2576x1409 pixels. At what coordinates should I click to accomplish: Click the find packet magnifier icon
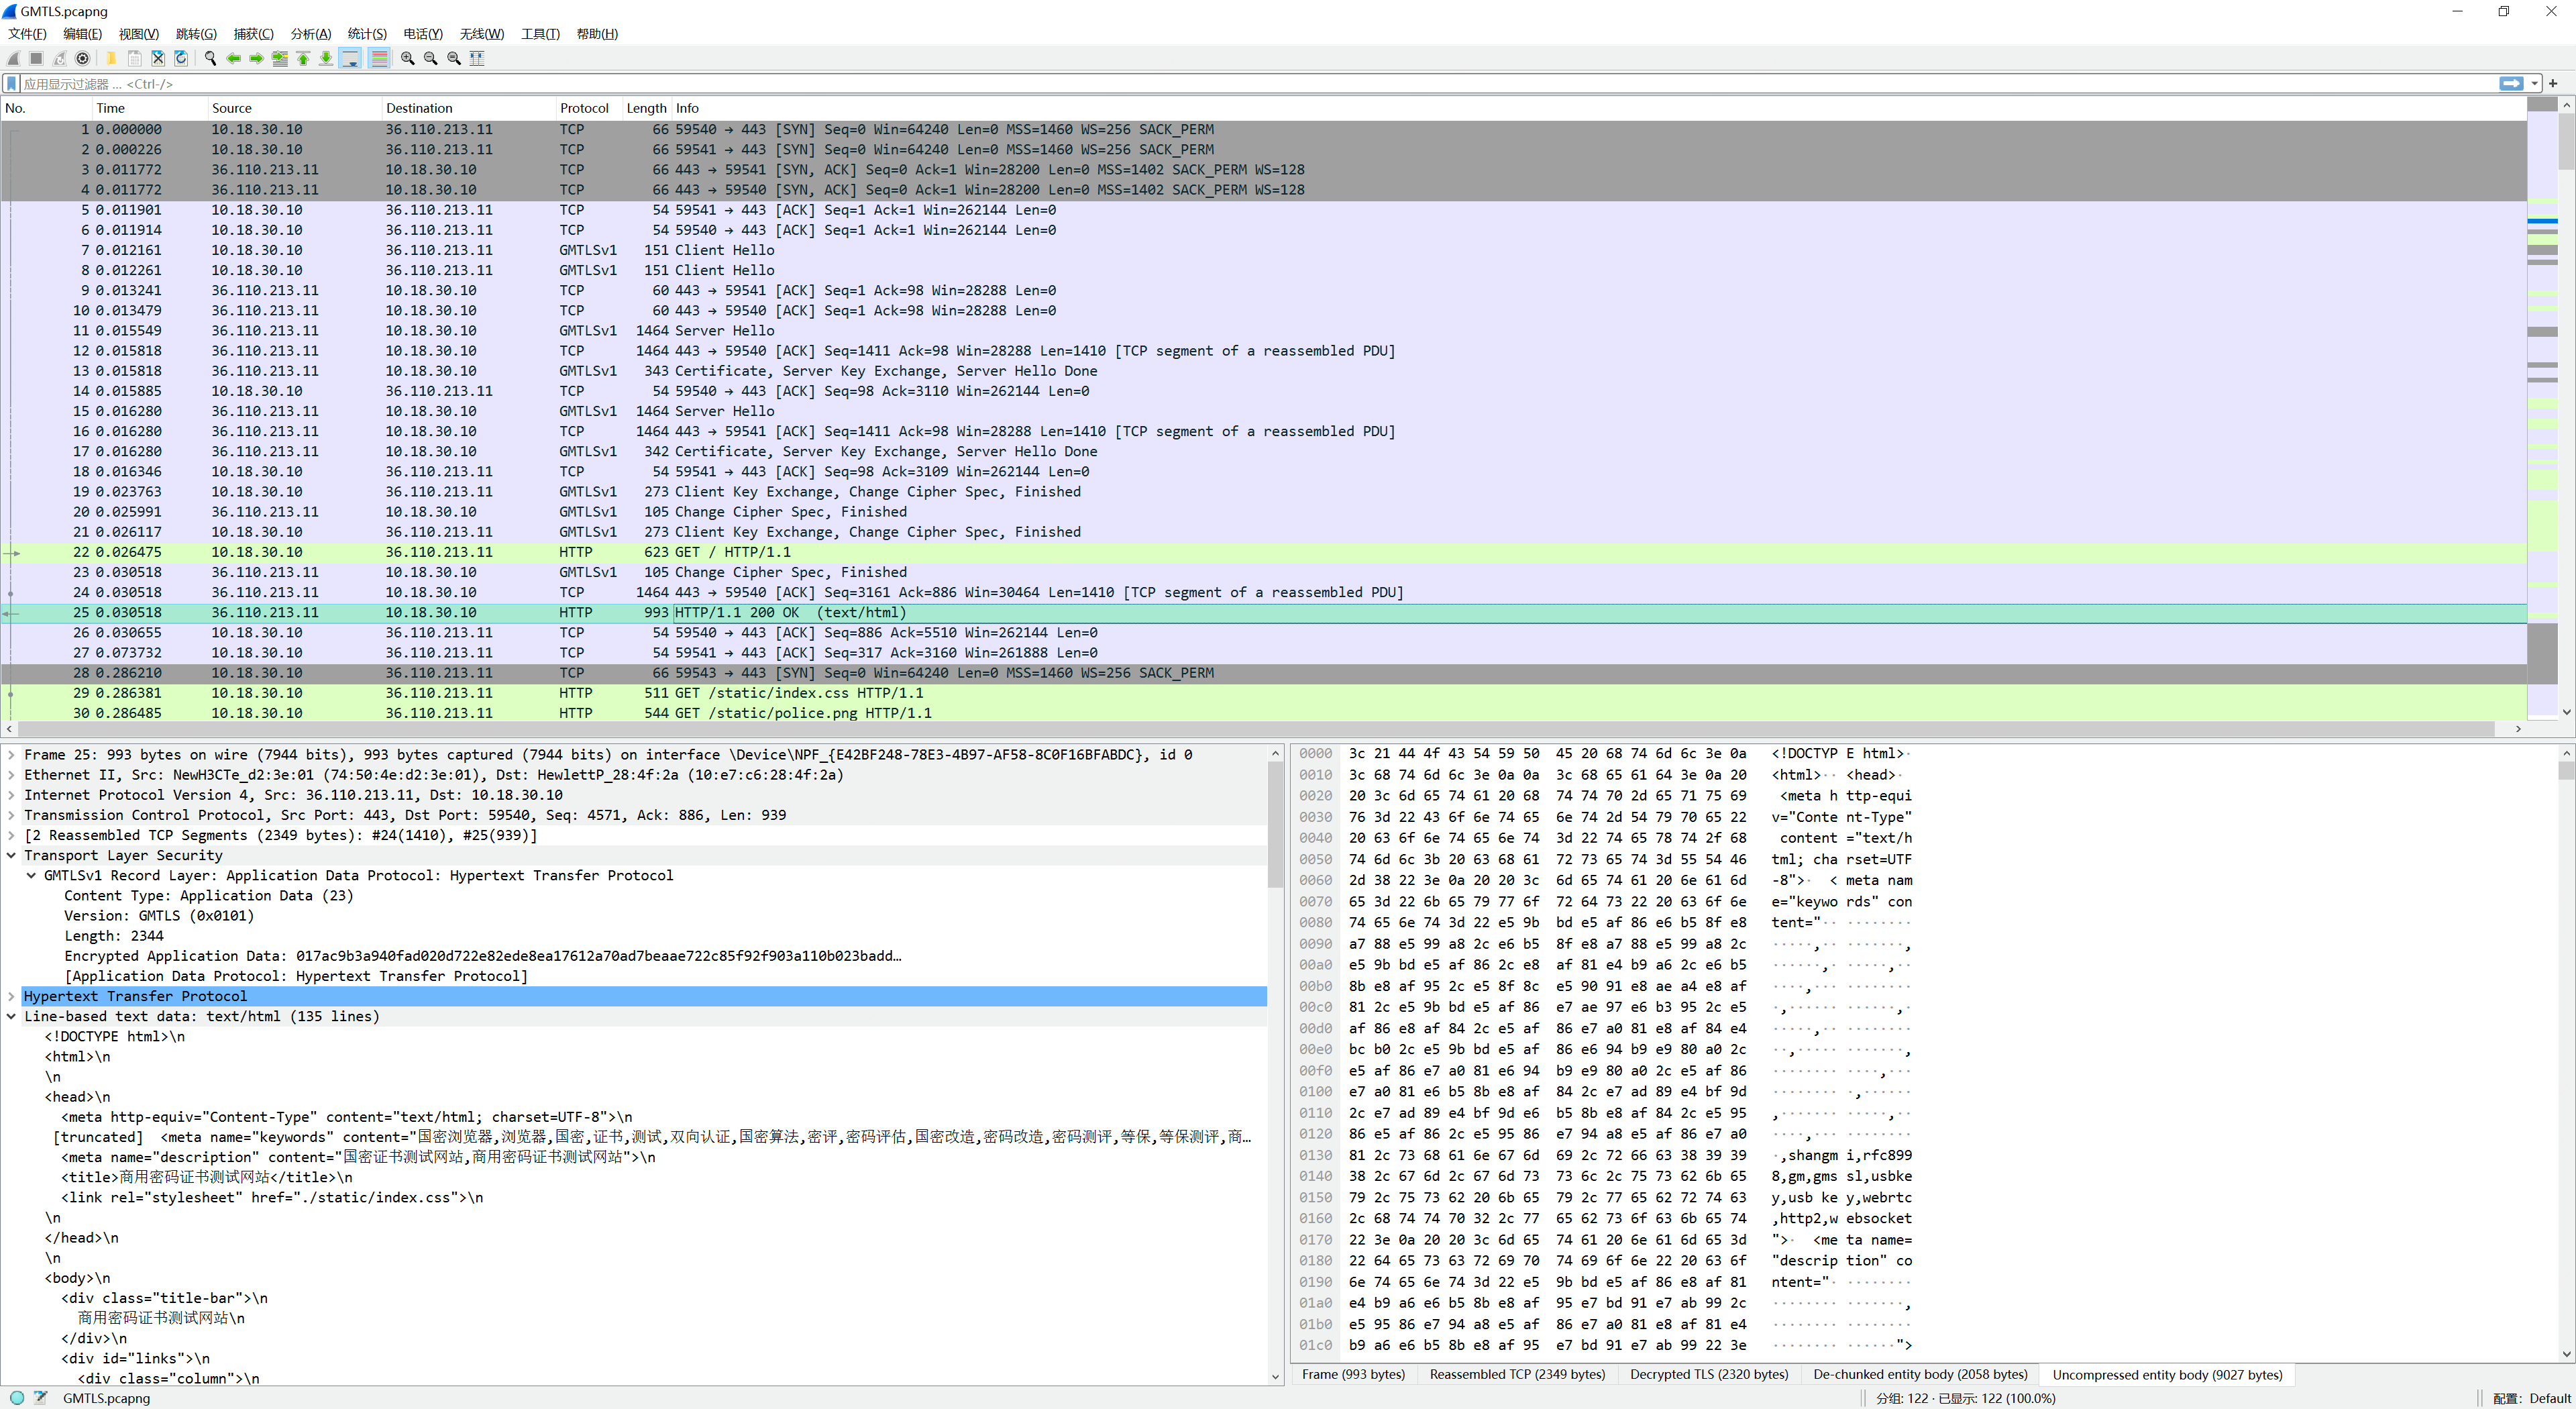tap(210, 58)
